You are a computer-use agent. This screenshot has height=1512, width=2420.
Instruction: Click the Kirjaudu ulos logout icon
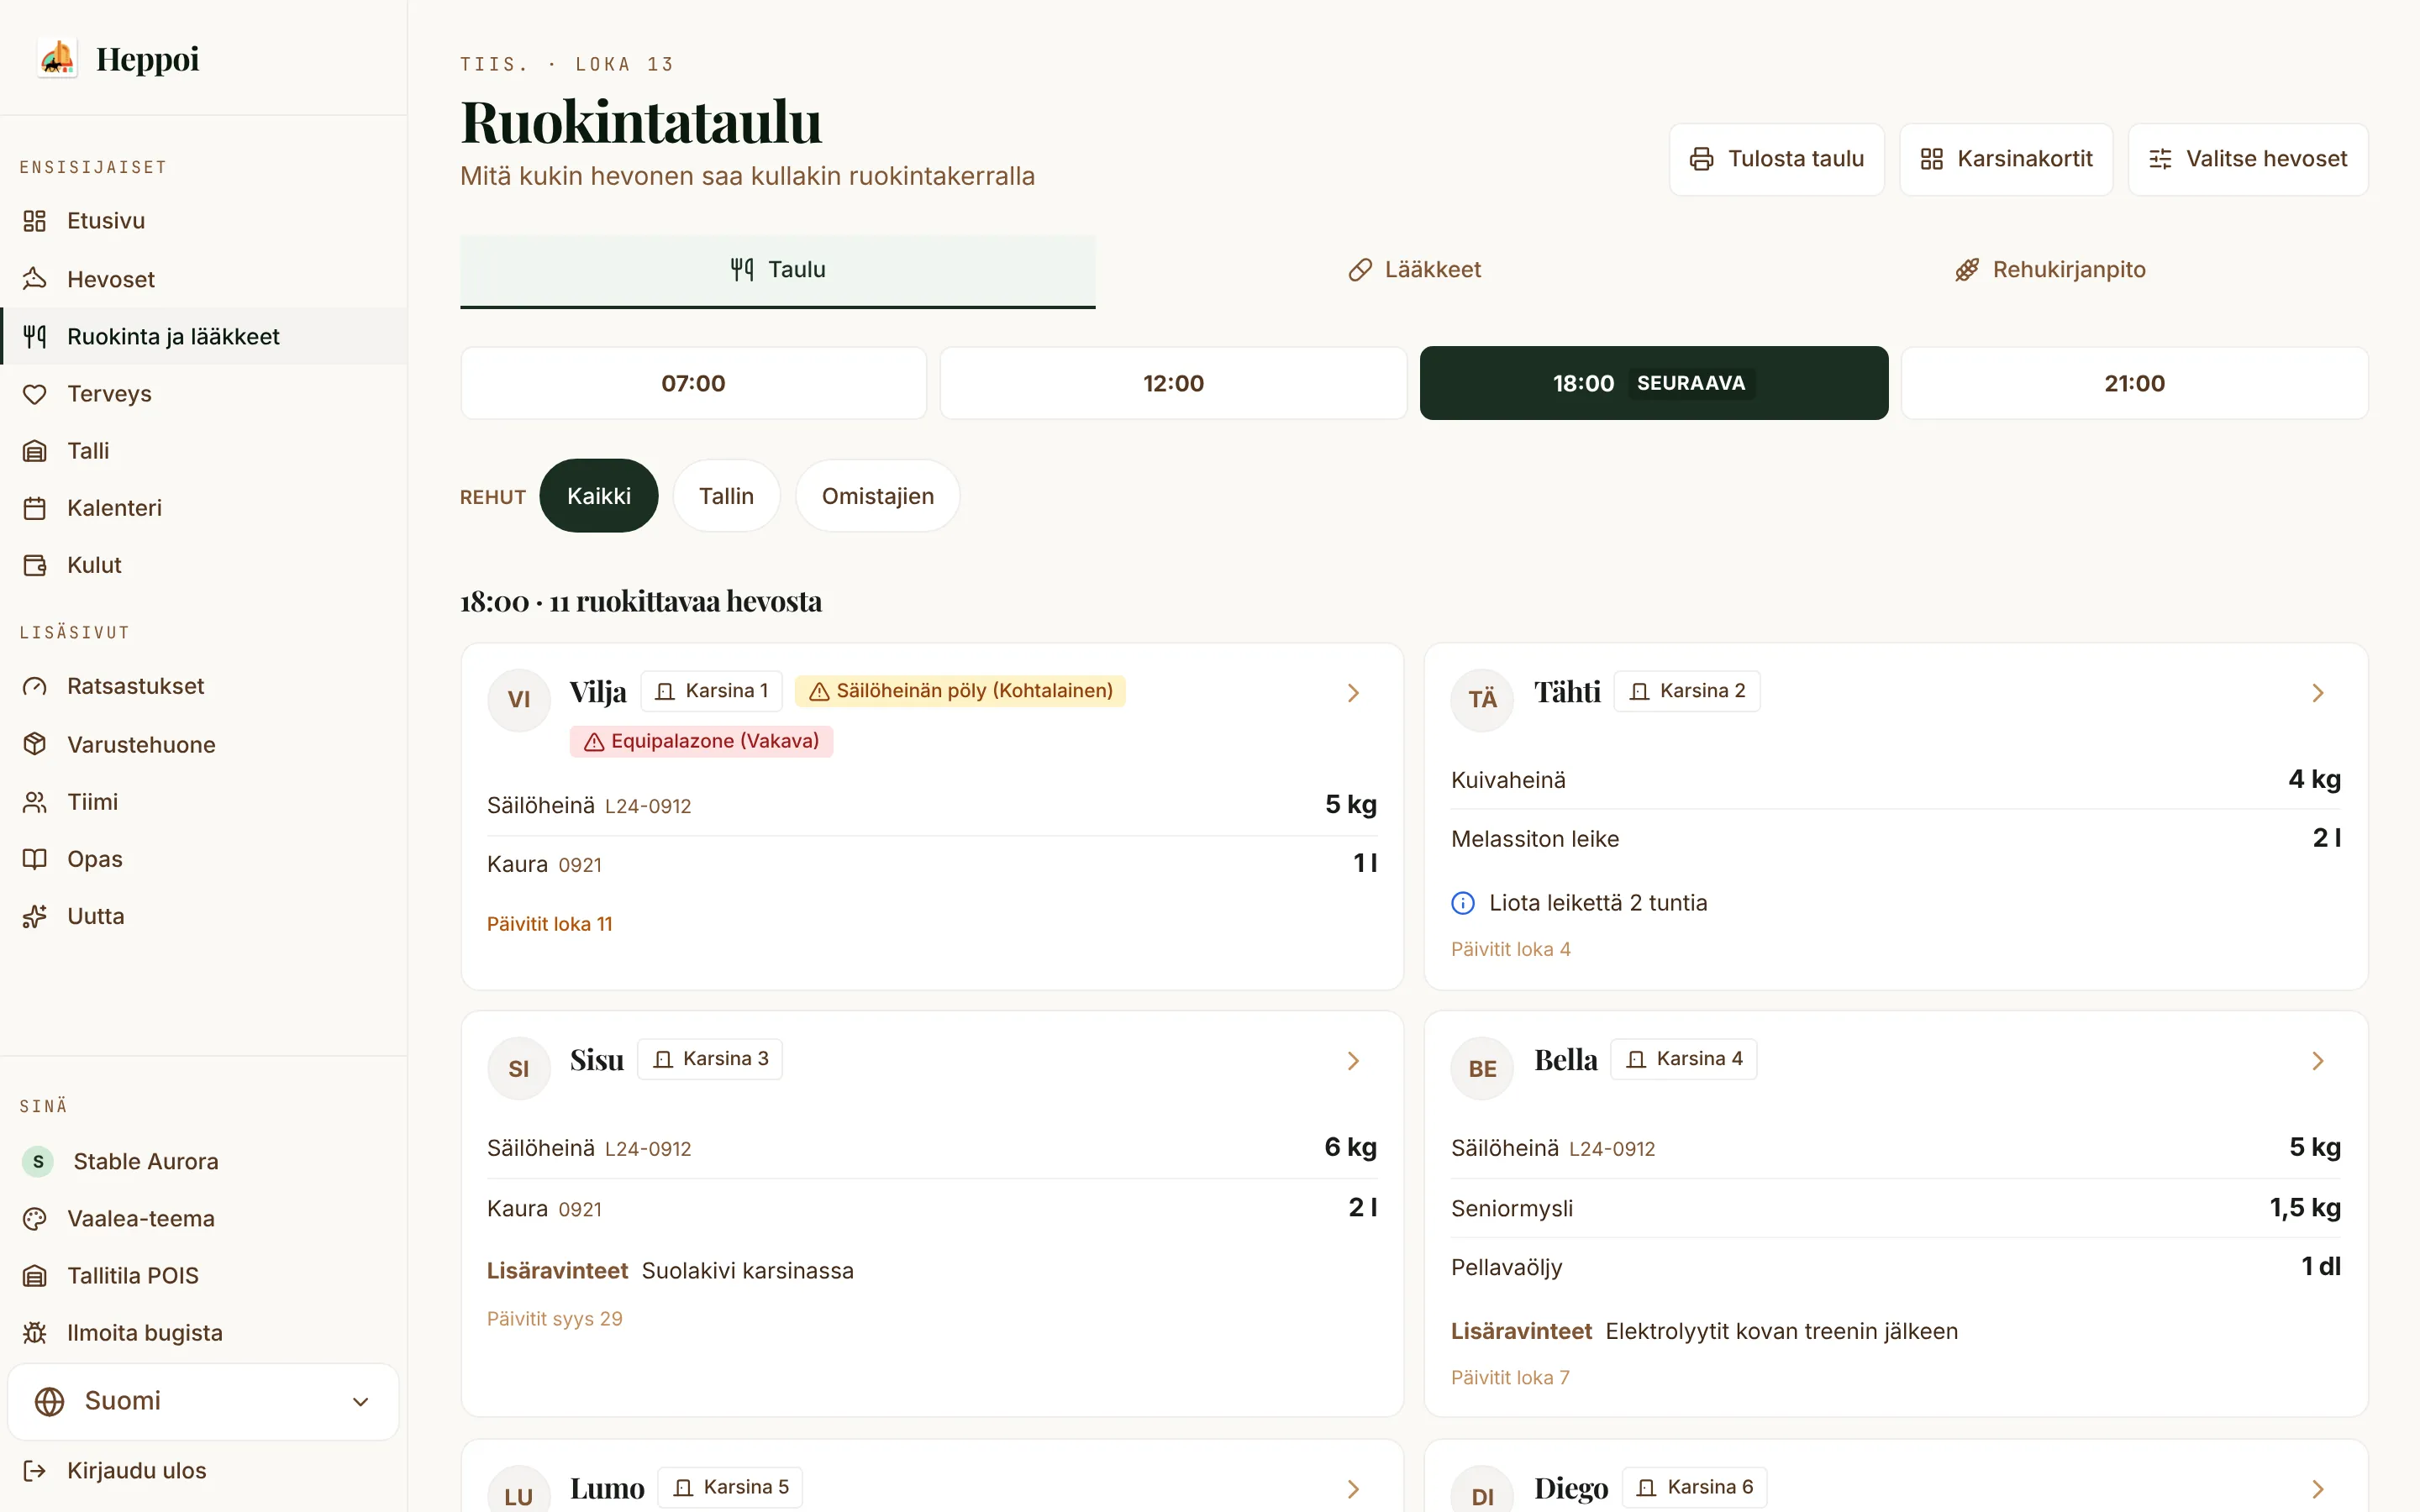35,1470
